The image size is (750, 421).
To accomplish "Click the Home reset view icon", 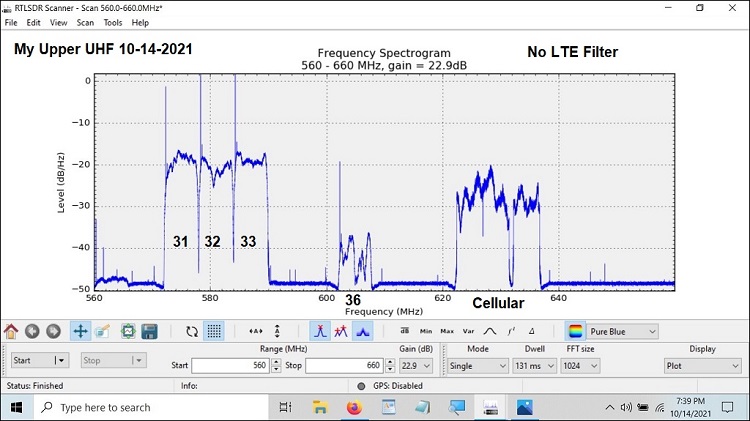I will [x=12, y=331].
